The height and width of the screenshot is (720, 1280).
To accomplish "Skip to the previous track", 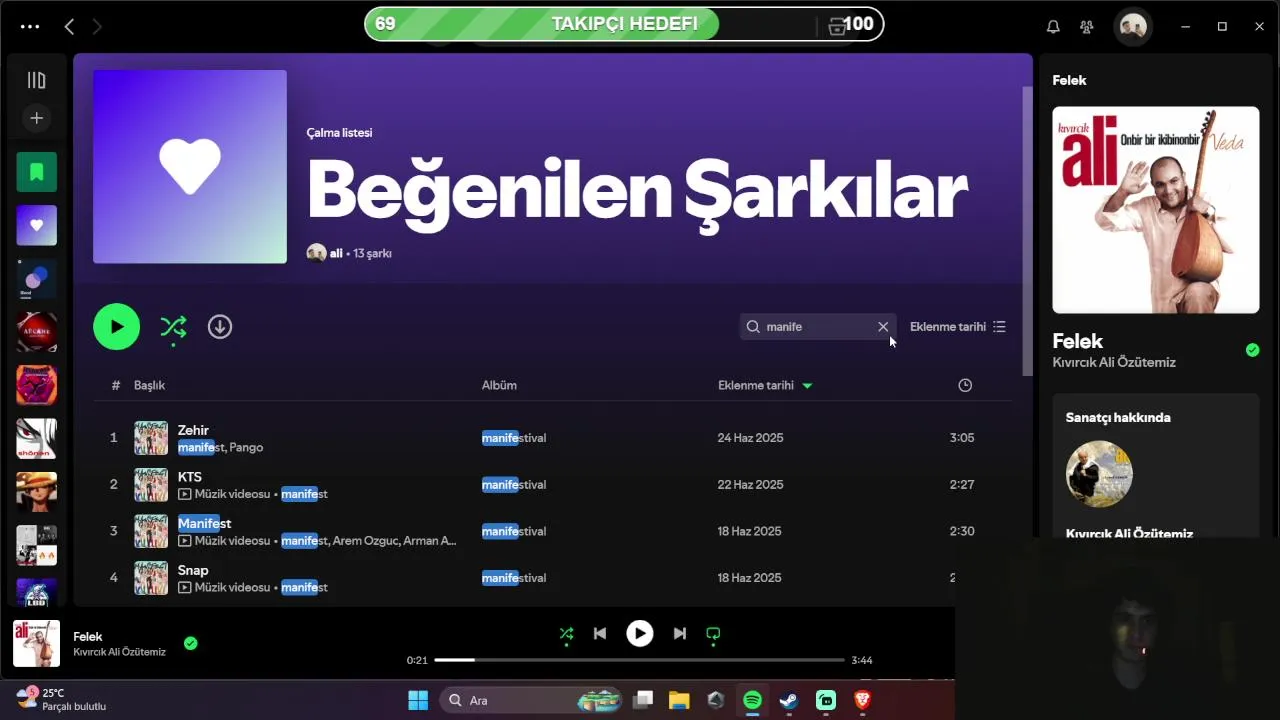I will coord(600,633).
